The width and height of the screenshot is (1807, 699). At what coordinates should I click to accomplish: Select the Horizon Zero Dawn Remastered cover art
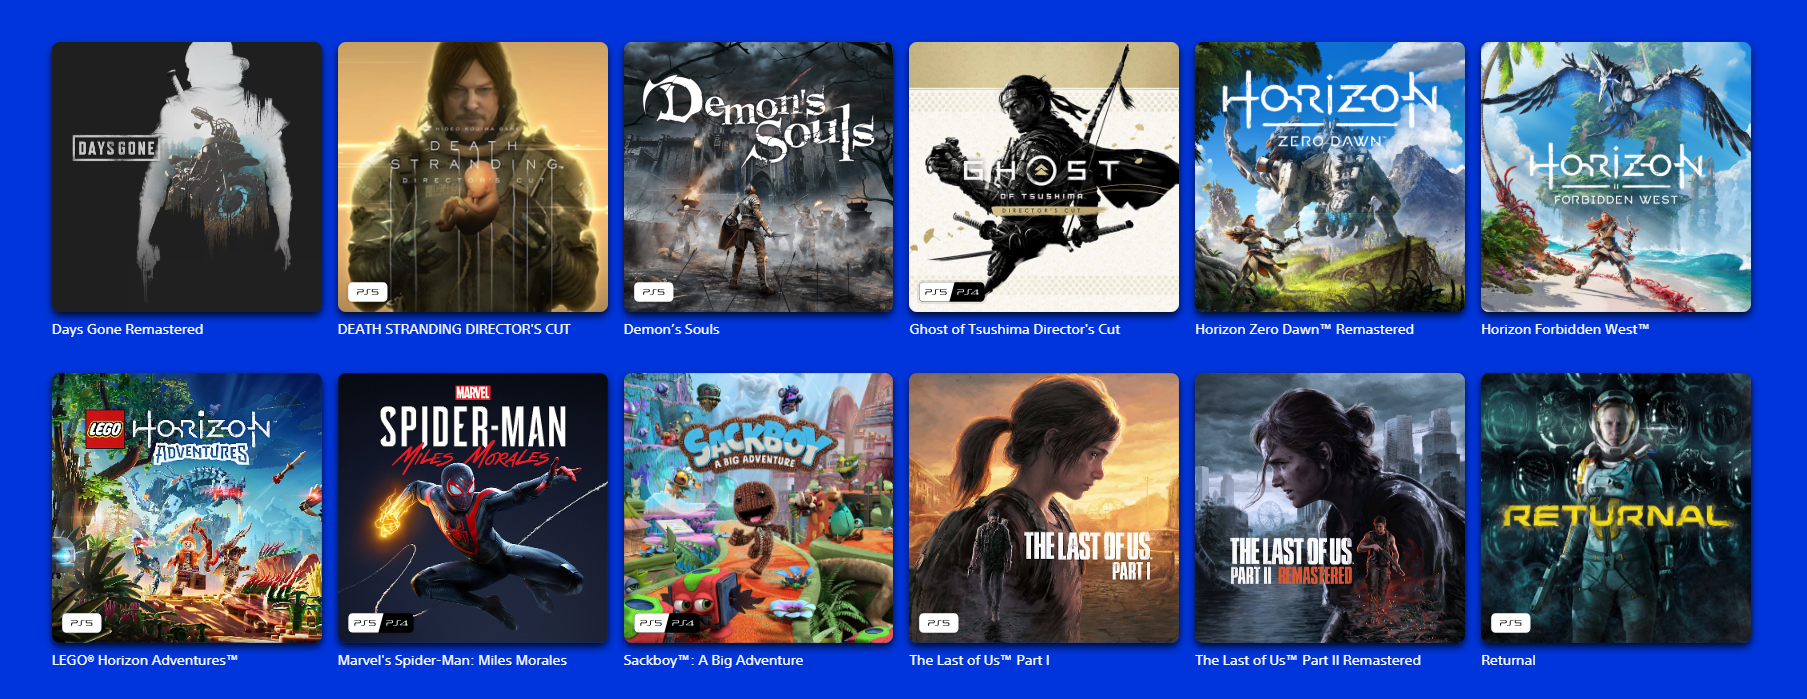pos(1330,177)
